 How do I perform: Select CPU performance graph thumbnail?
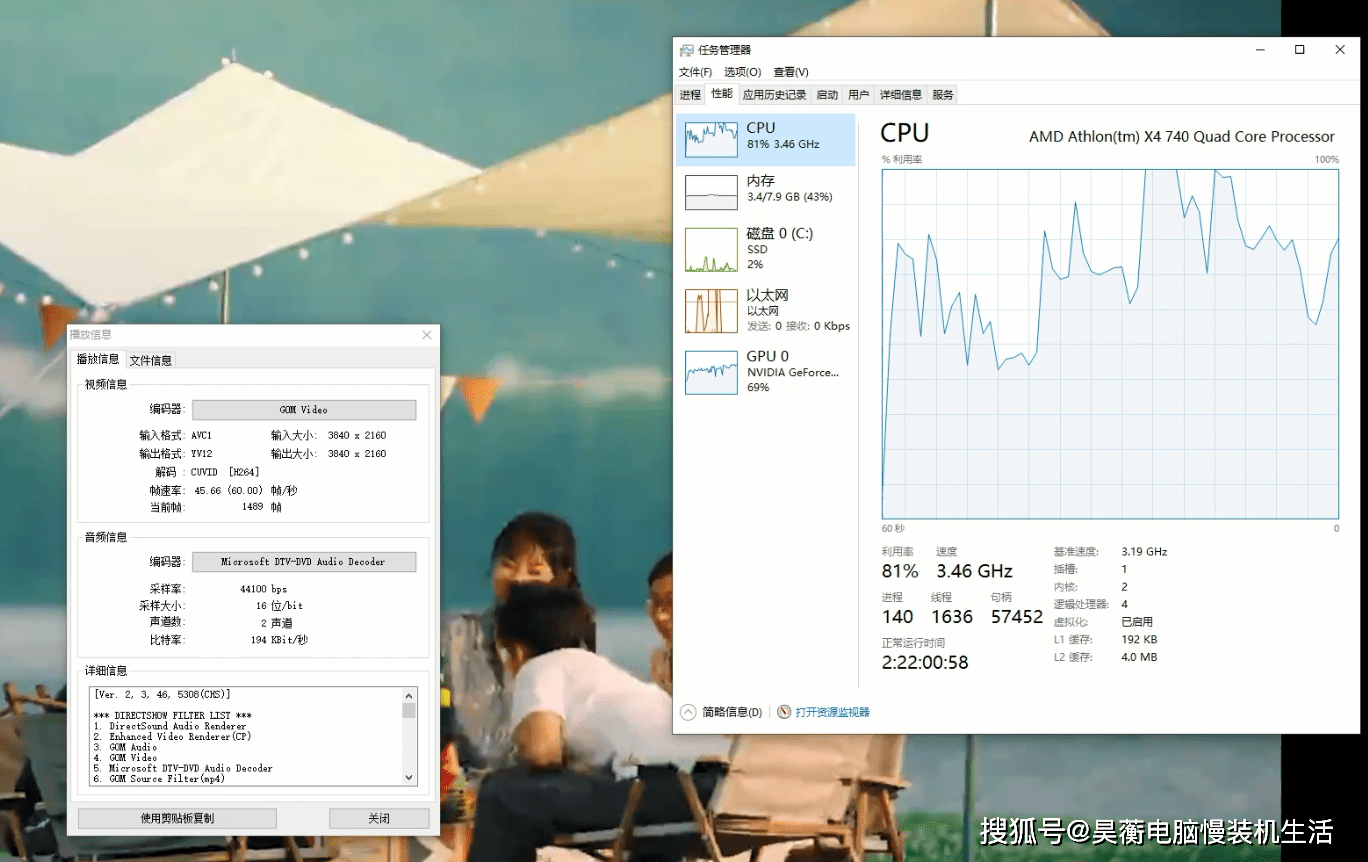coord(711,140)
